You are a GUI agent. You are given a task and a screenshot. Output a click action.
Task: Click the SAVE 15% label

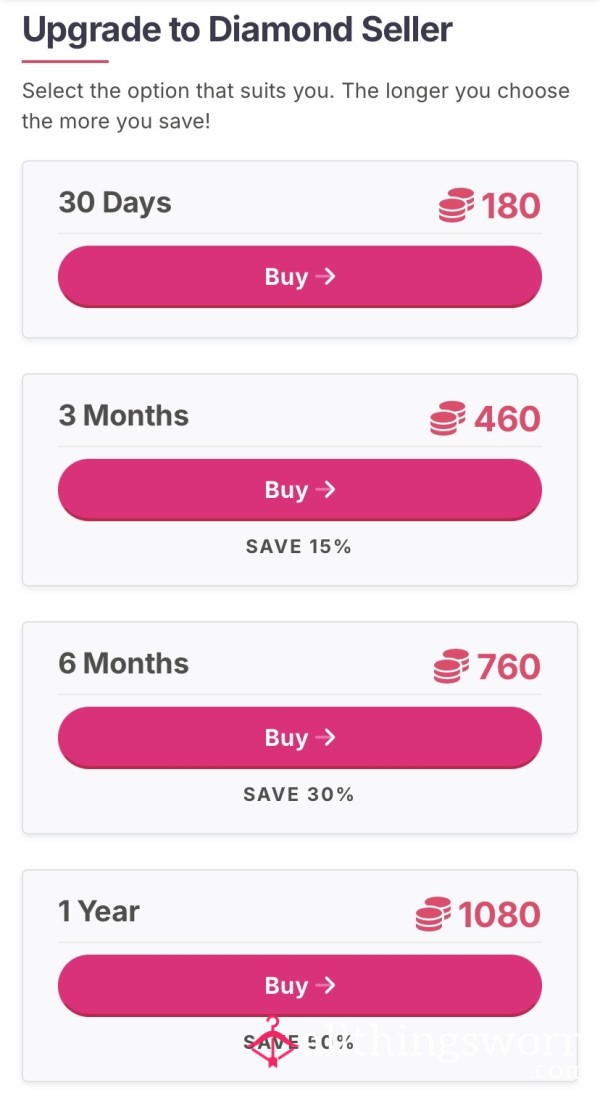click(x=299, y=547)
